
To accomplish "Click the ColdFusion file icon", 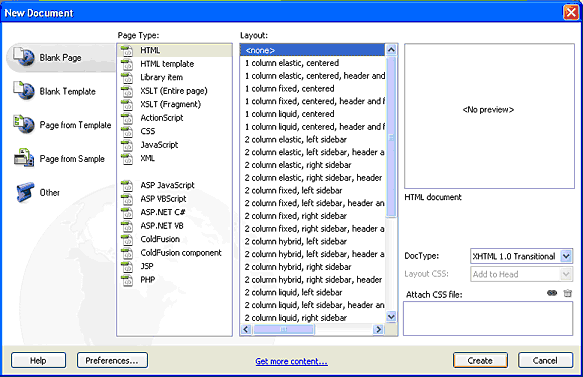I will [127, 239].
